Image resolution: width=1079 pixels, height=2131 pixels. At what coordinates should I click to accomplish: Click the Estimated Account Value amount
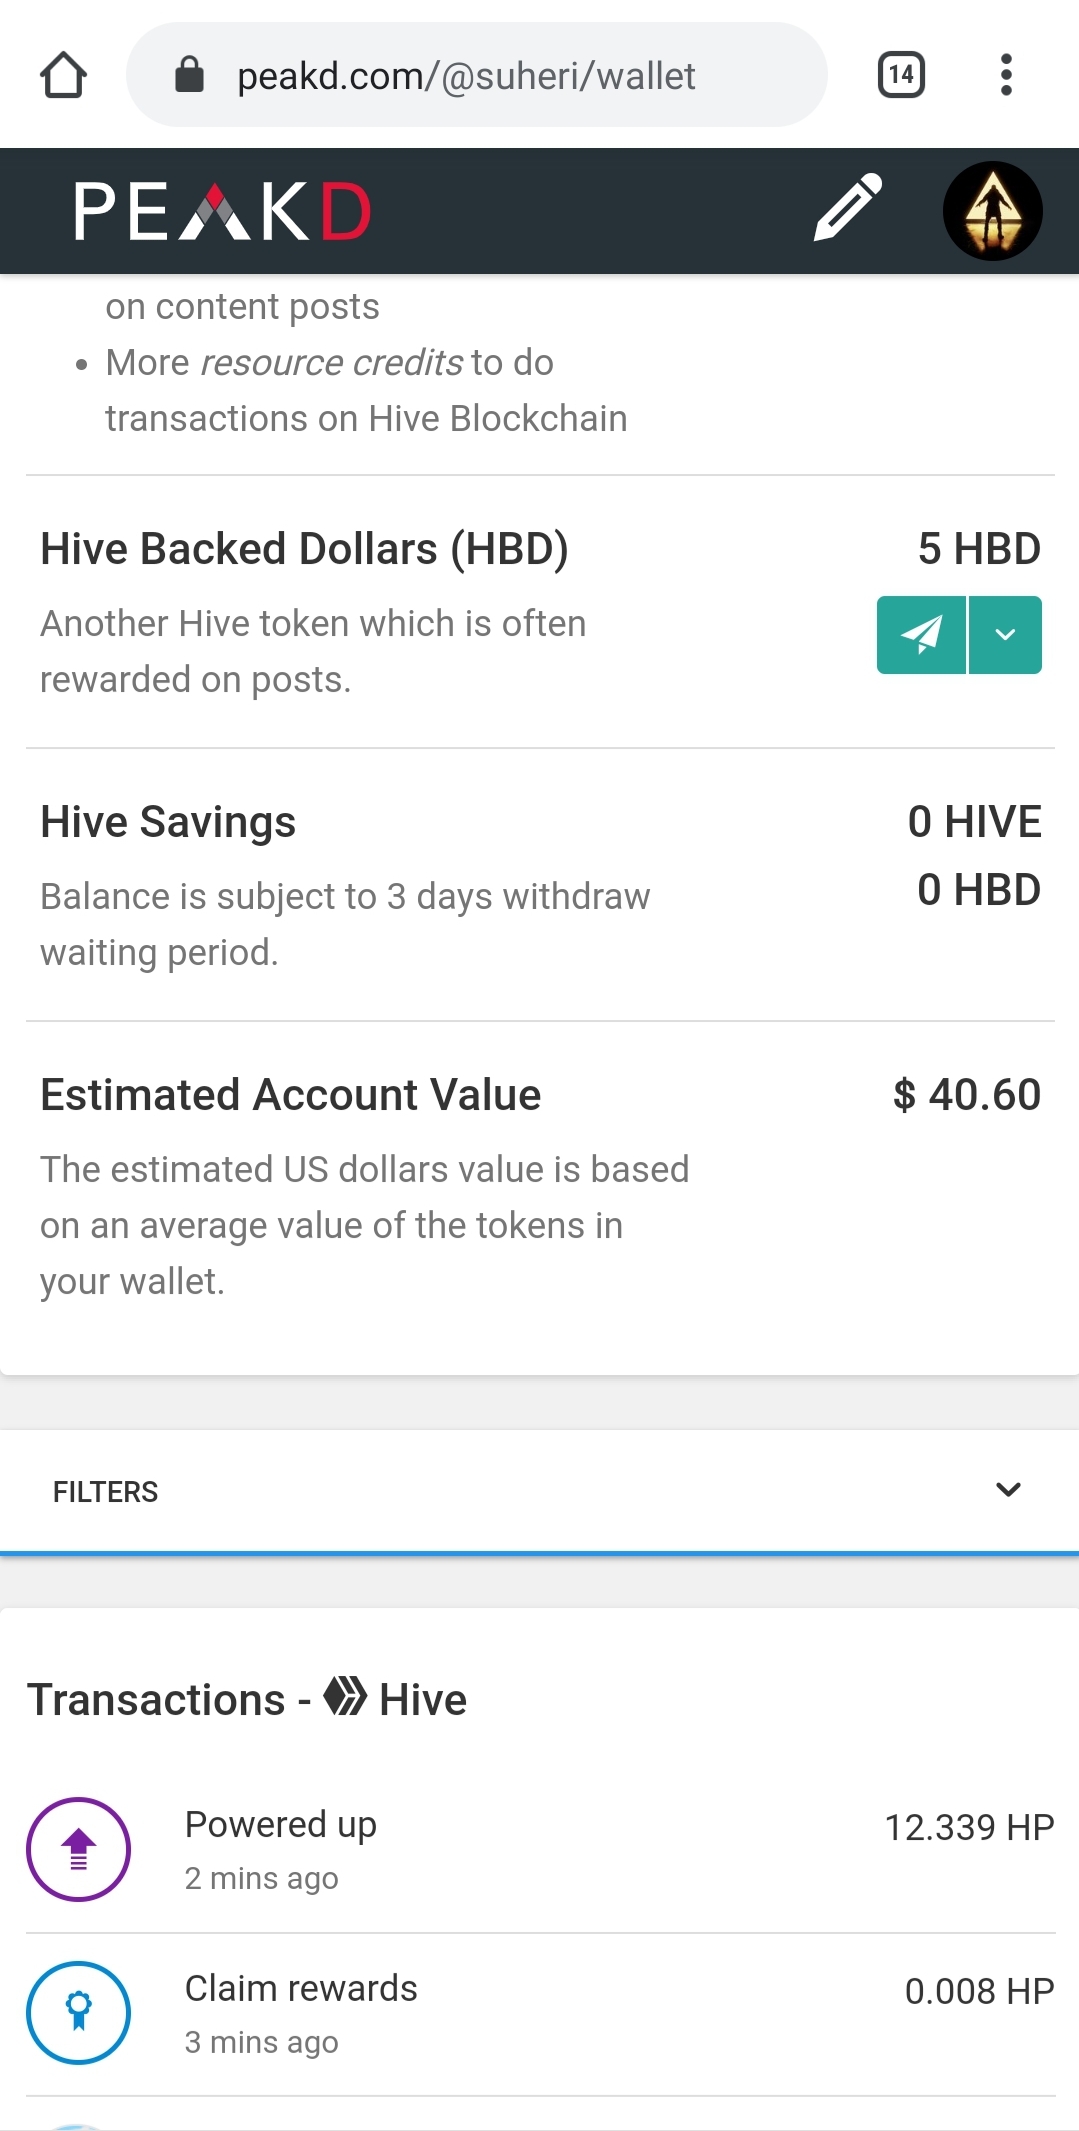[x=966, y=1095]
